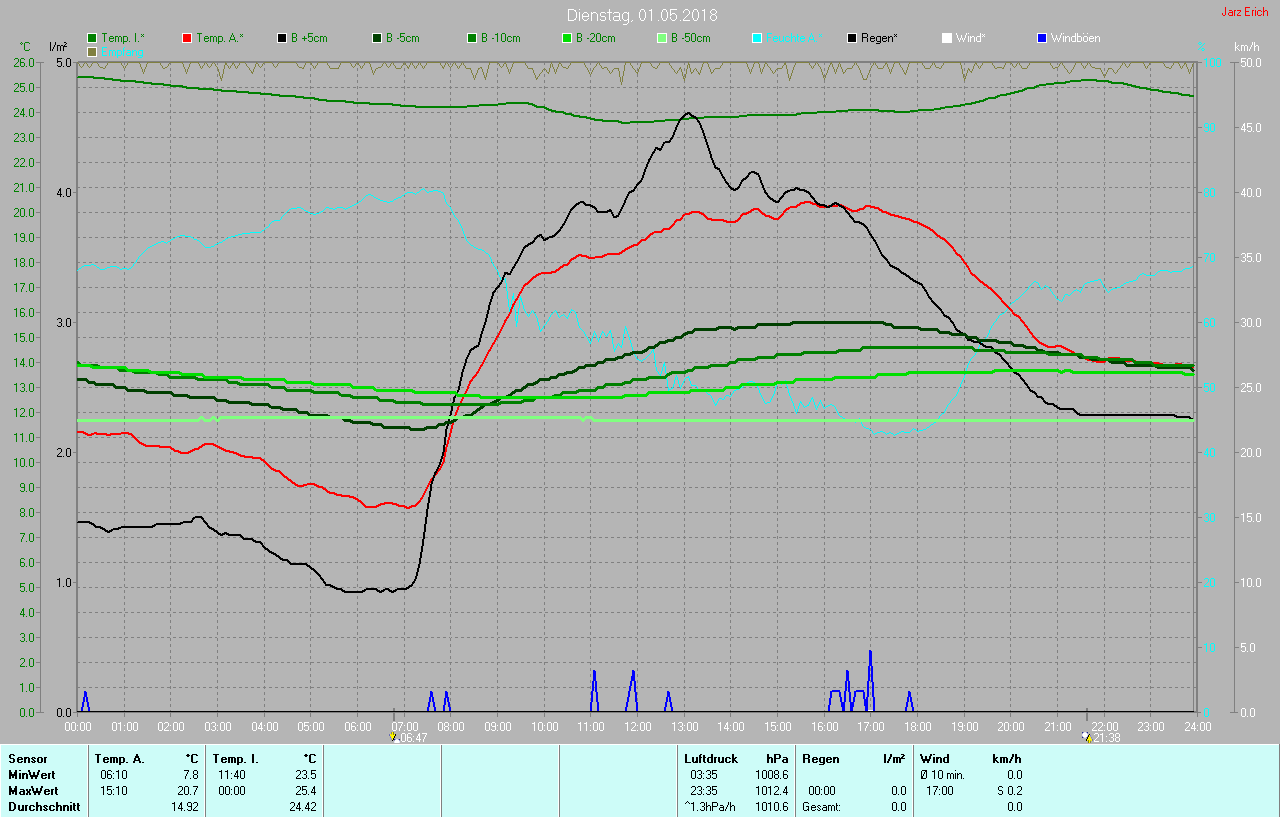Click the Jarz Erich author text
Screen dimensions: 1280x817
[1244, 13]
